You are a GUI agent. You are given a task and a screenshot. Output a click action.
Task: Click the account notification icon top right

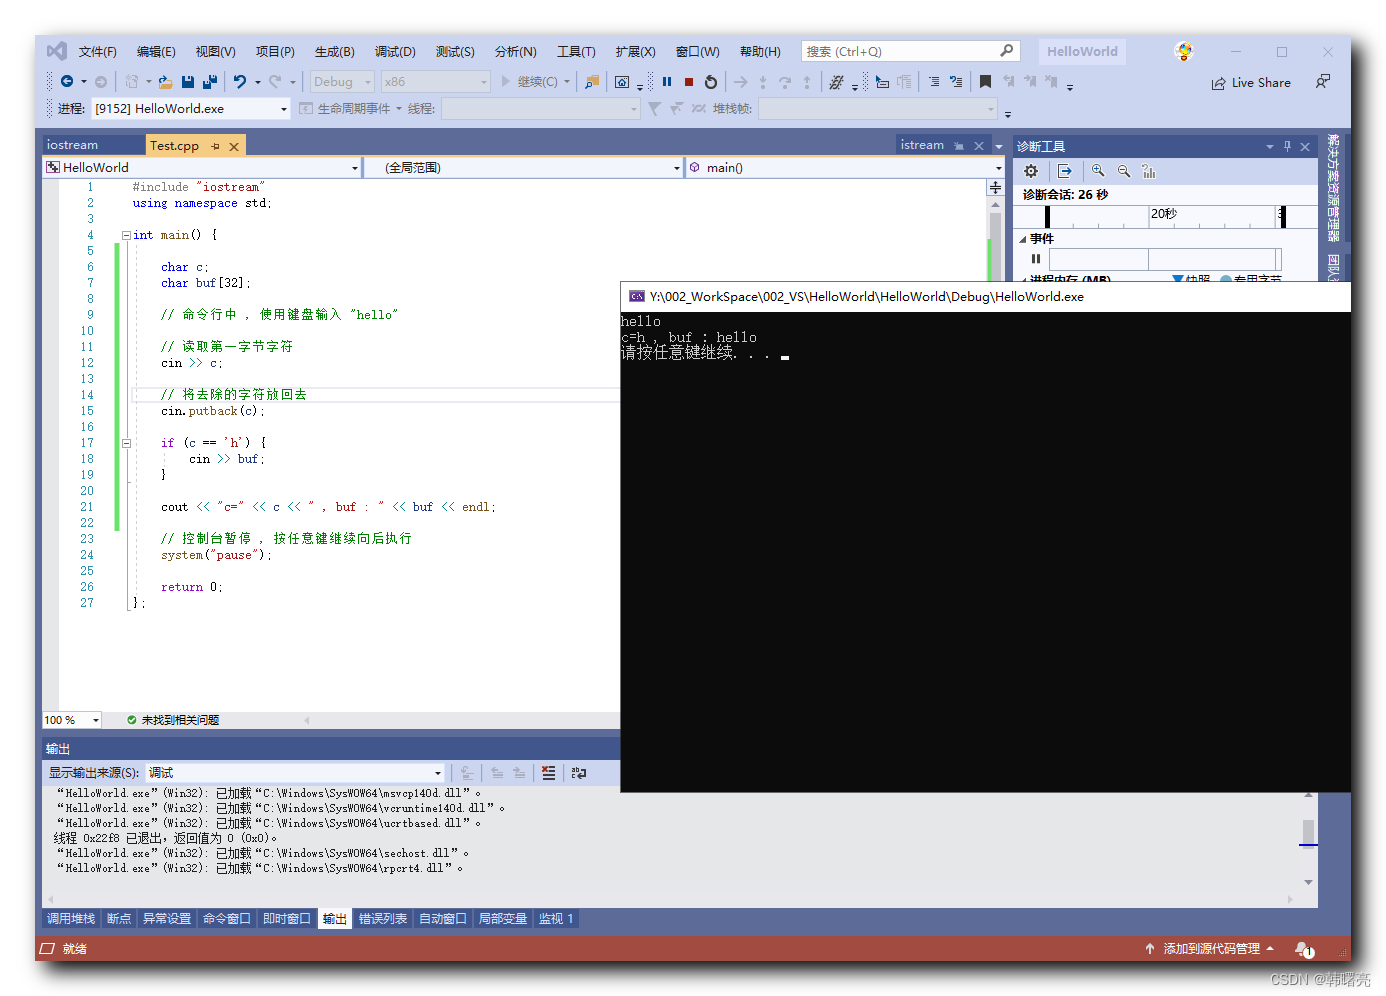(1184, 51)
